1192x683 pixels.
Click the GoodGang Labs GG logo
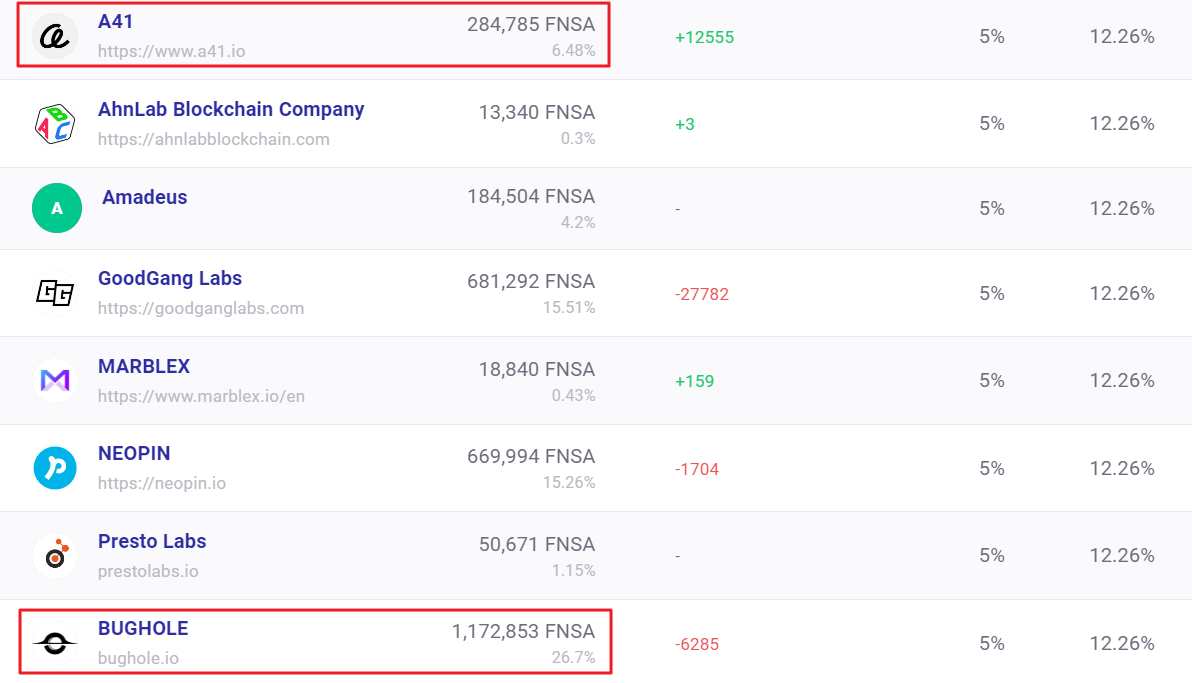click(55, 292)
